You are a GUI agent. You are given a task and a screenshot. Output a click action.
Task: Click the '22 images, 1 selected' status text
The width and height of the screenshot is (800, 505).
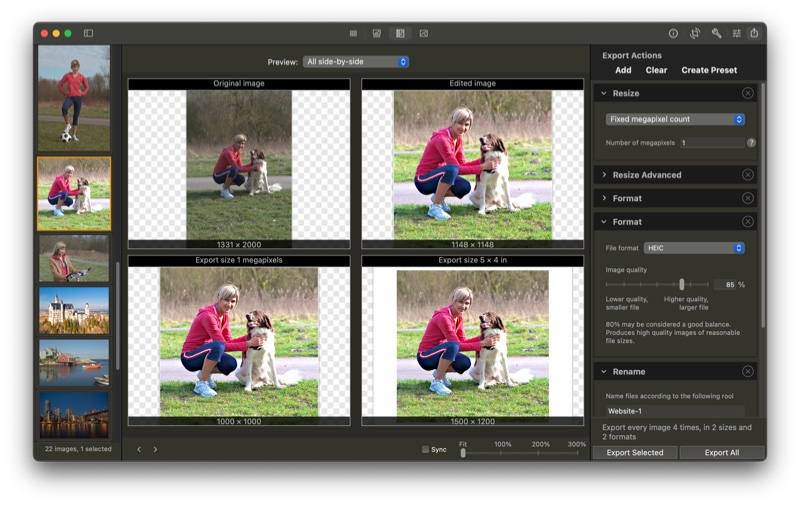click(78, 449)
